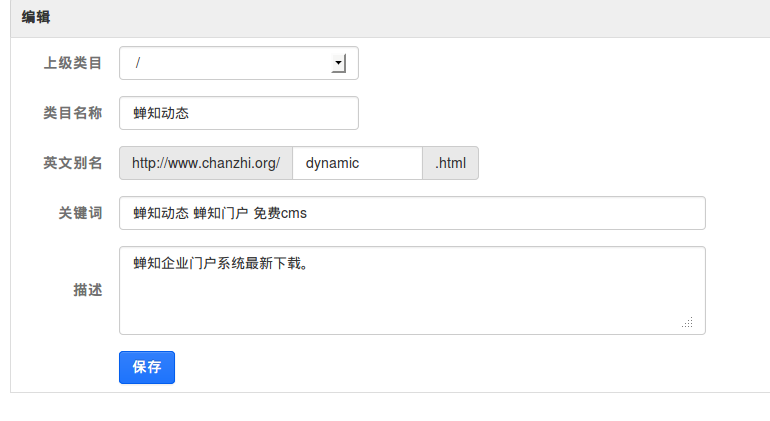Open the 上级类目 select showing "/"
The image size is (770, 421).
[x=230, y=63]
